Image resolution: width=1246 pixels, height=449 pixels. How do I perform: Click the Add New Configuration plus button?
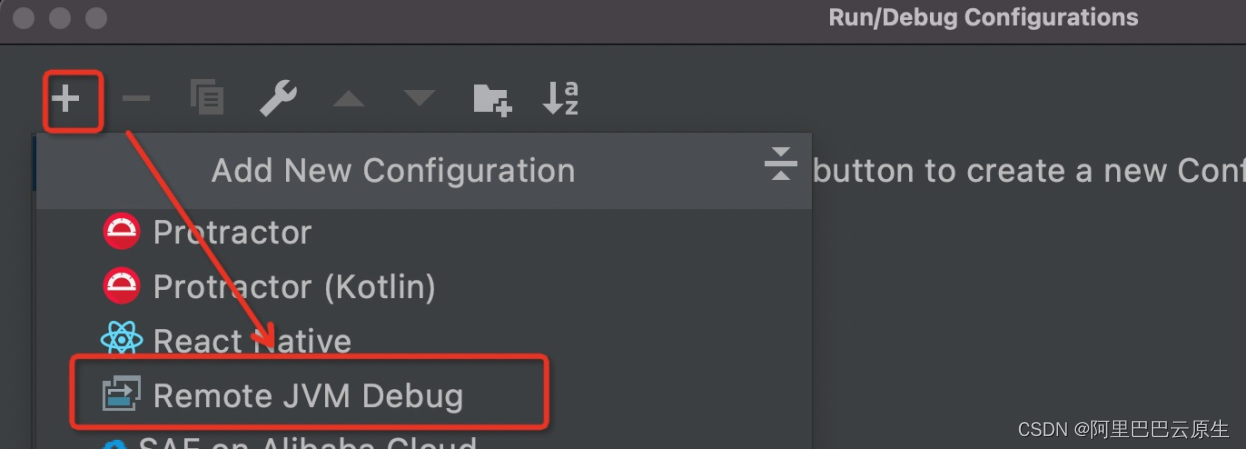click(65, 98)
